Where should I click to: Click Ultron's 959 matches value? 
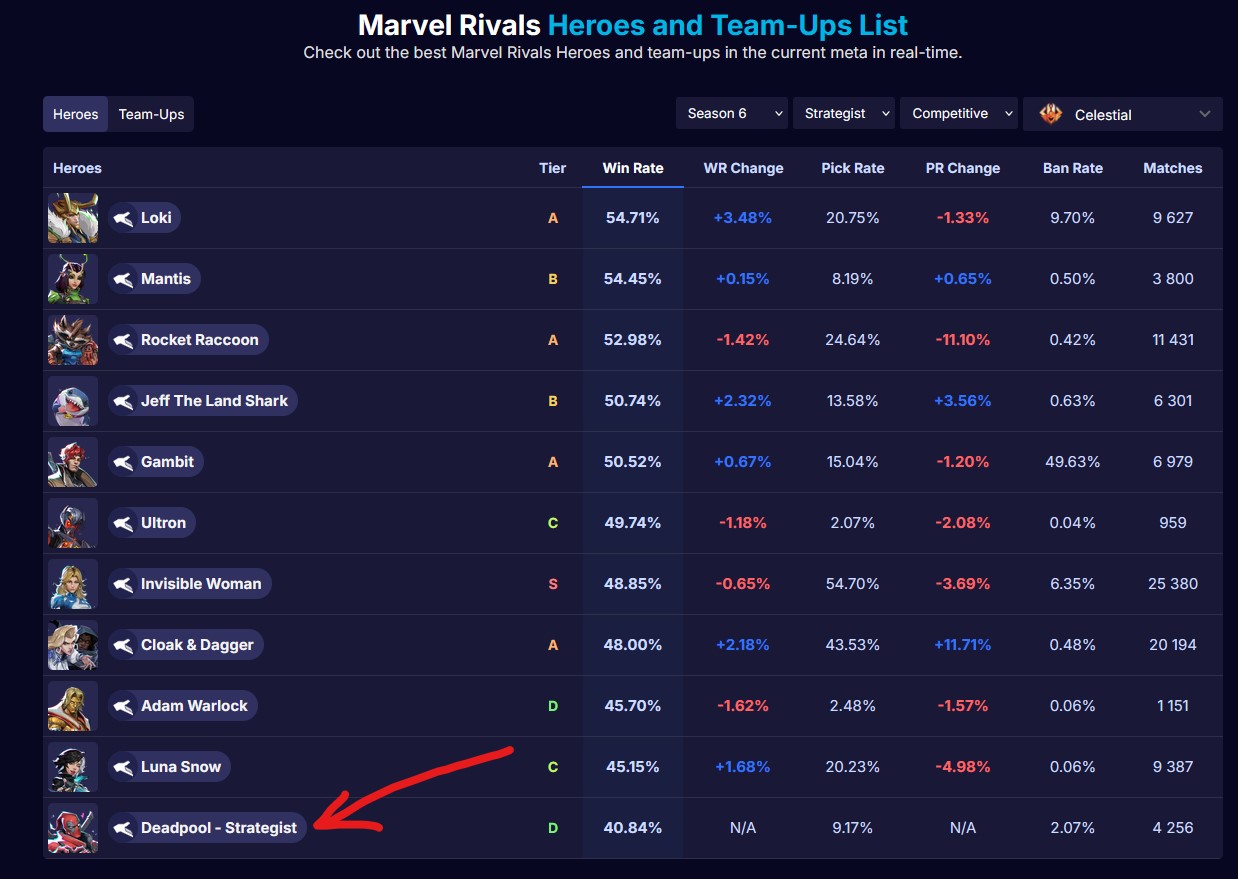tap(1173, 523)
